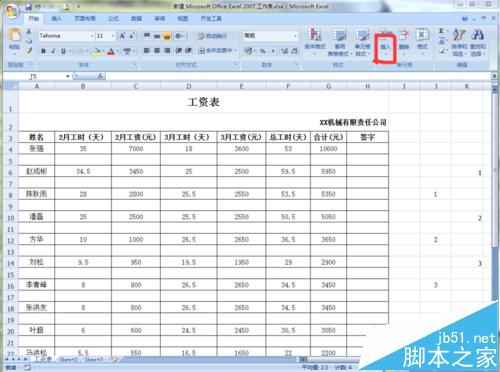500x372 pixels.
Task: Open the round Office button menu
Action: (x=11, y=11)
